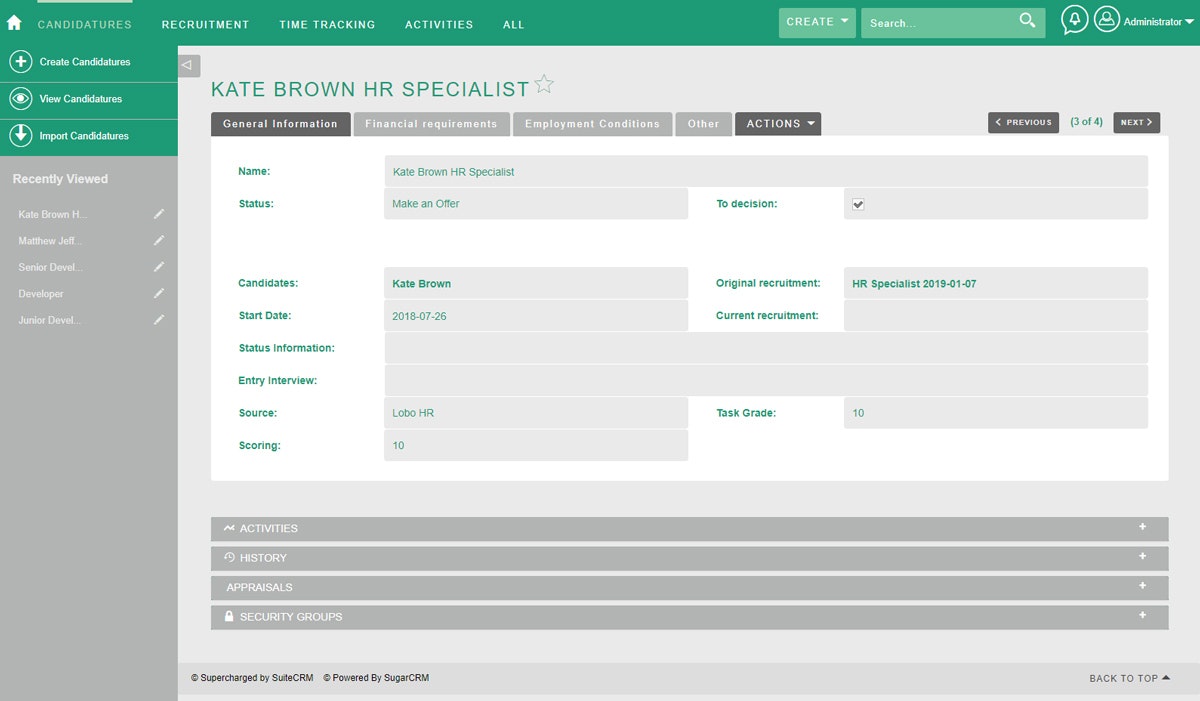Open the HR Specialist 2019-01-07 recruitment link
The image size is (1200, 701).
[x=914, y=284]
